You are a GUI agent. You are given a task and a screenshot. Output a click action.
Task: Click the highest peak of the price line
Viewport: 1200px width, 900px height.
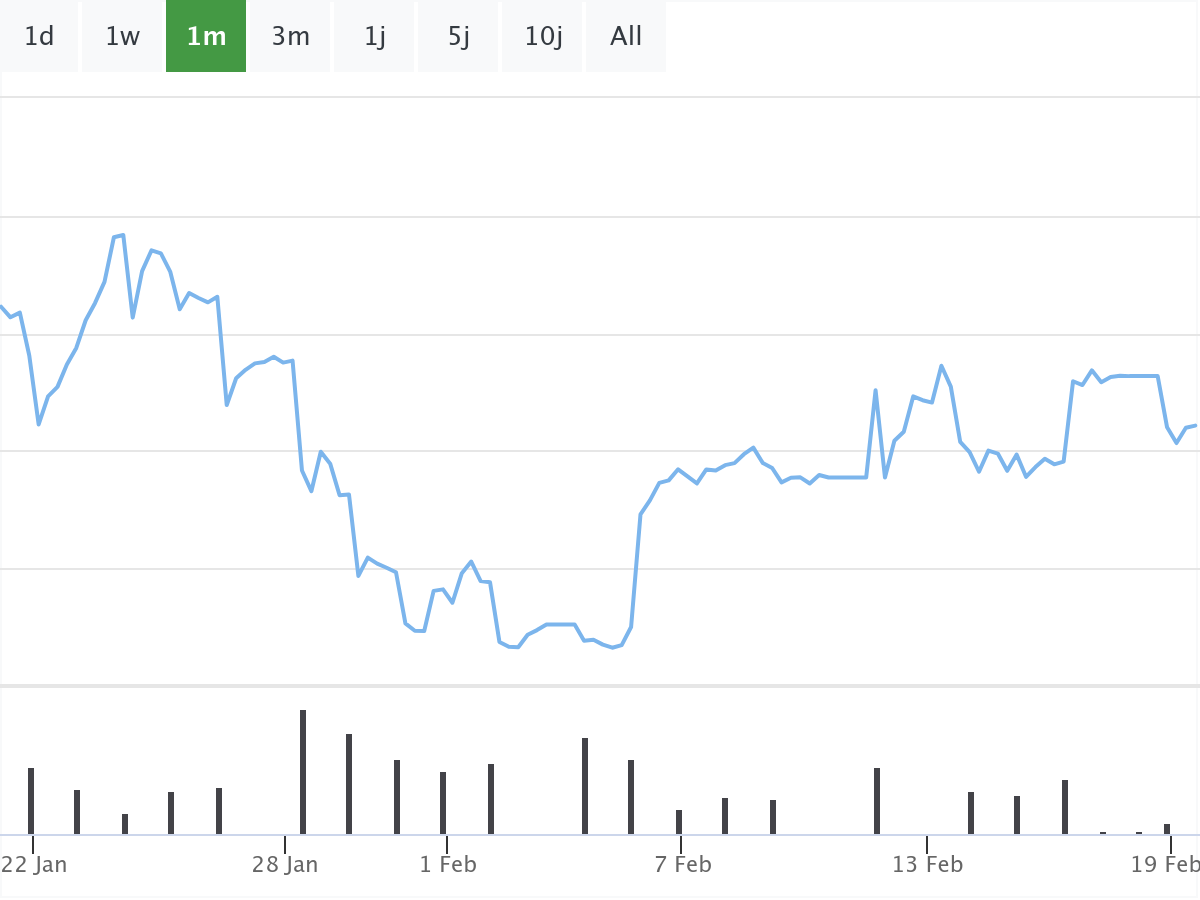point(122,235)
